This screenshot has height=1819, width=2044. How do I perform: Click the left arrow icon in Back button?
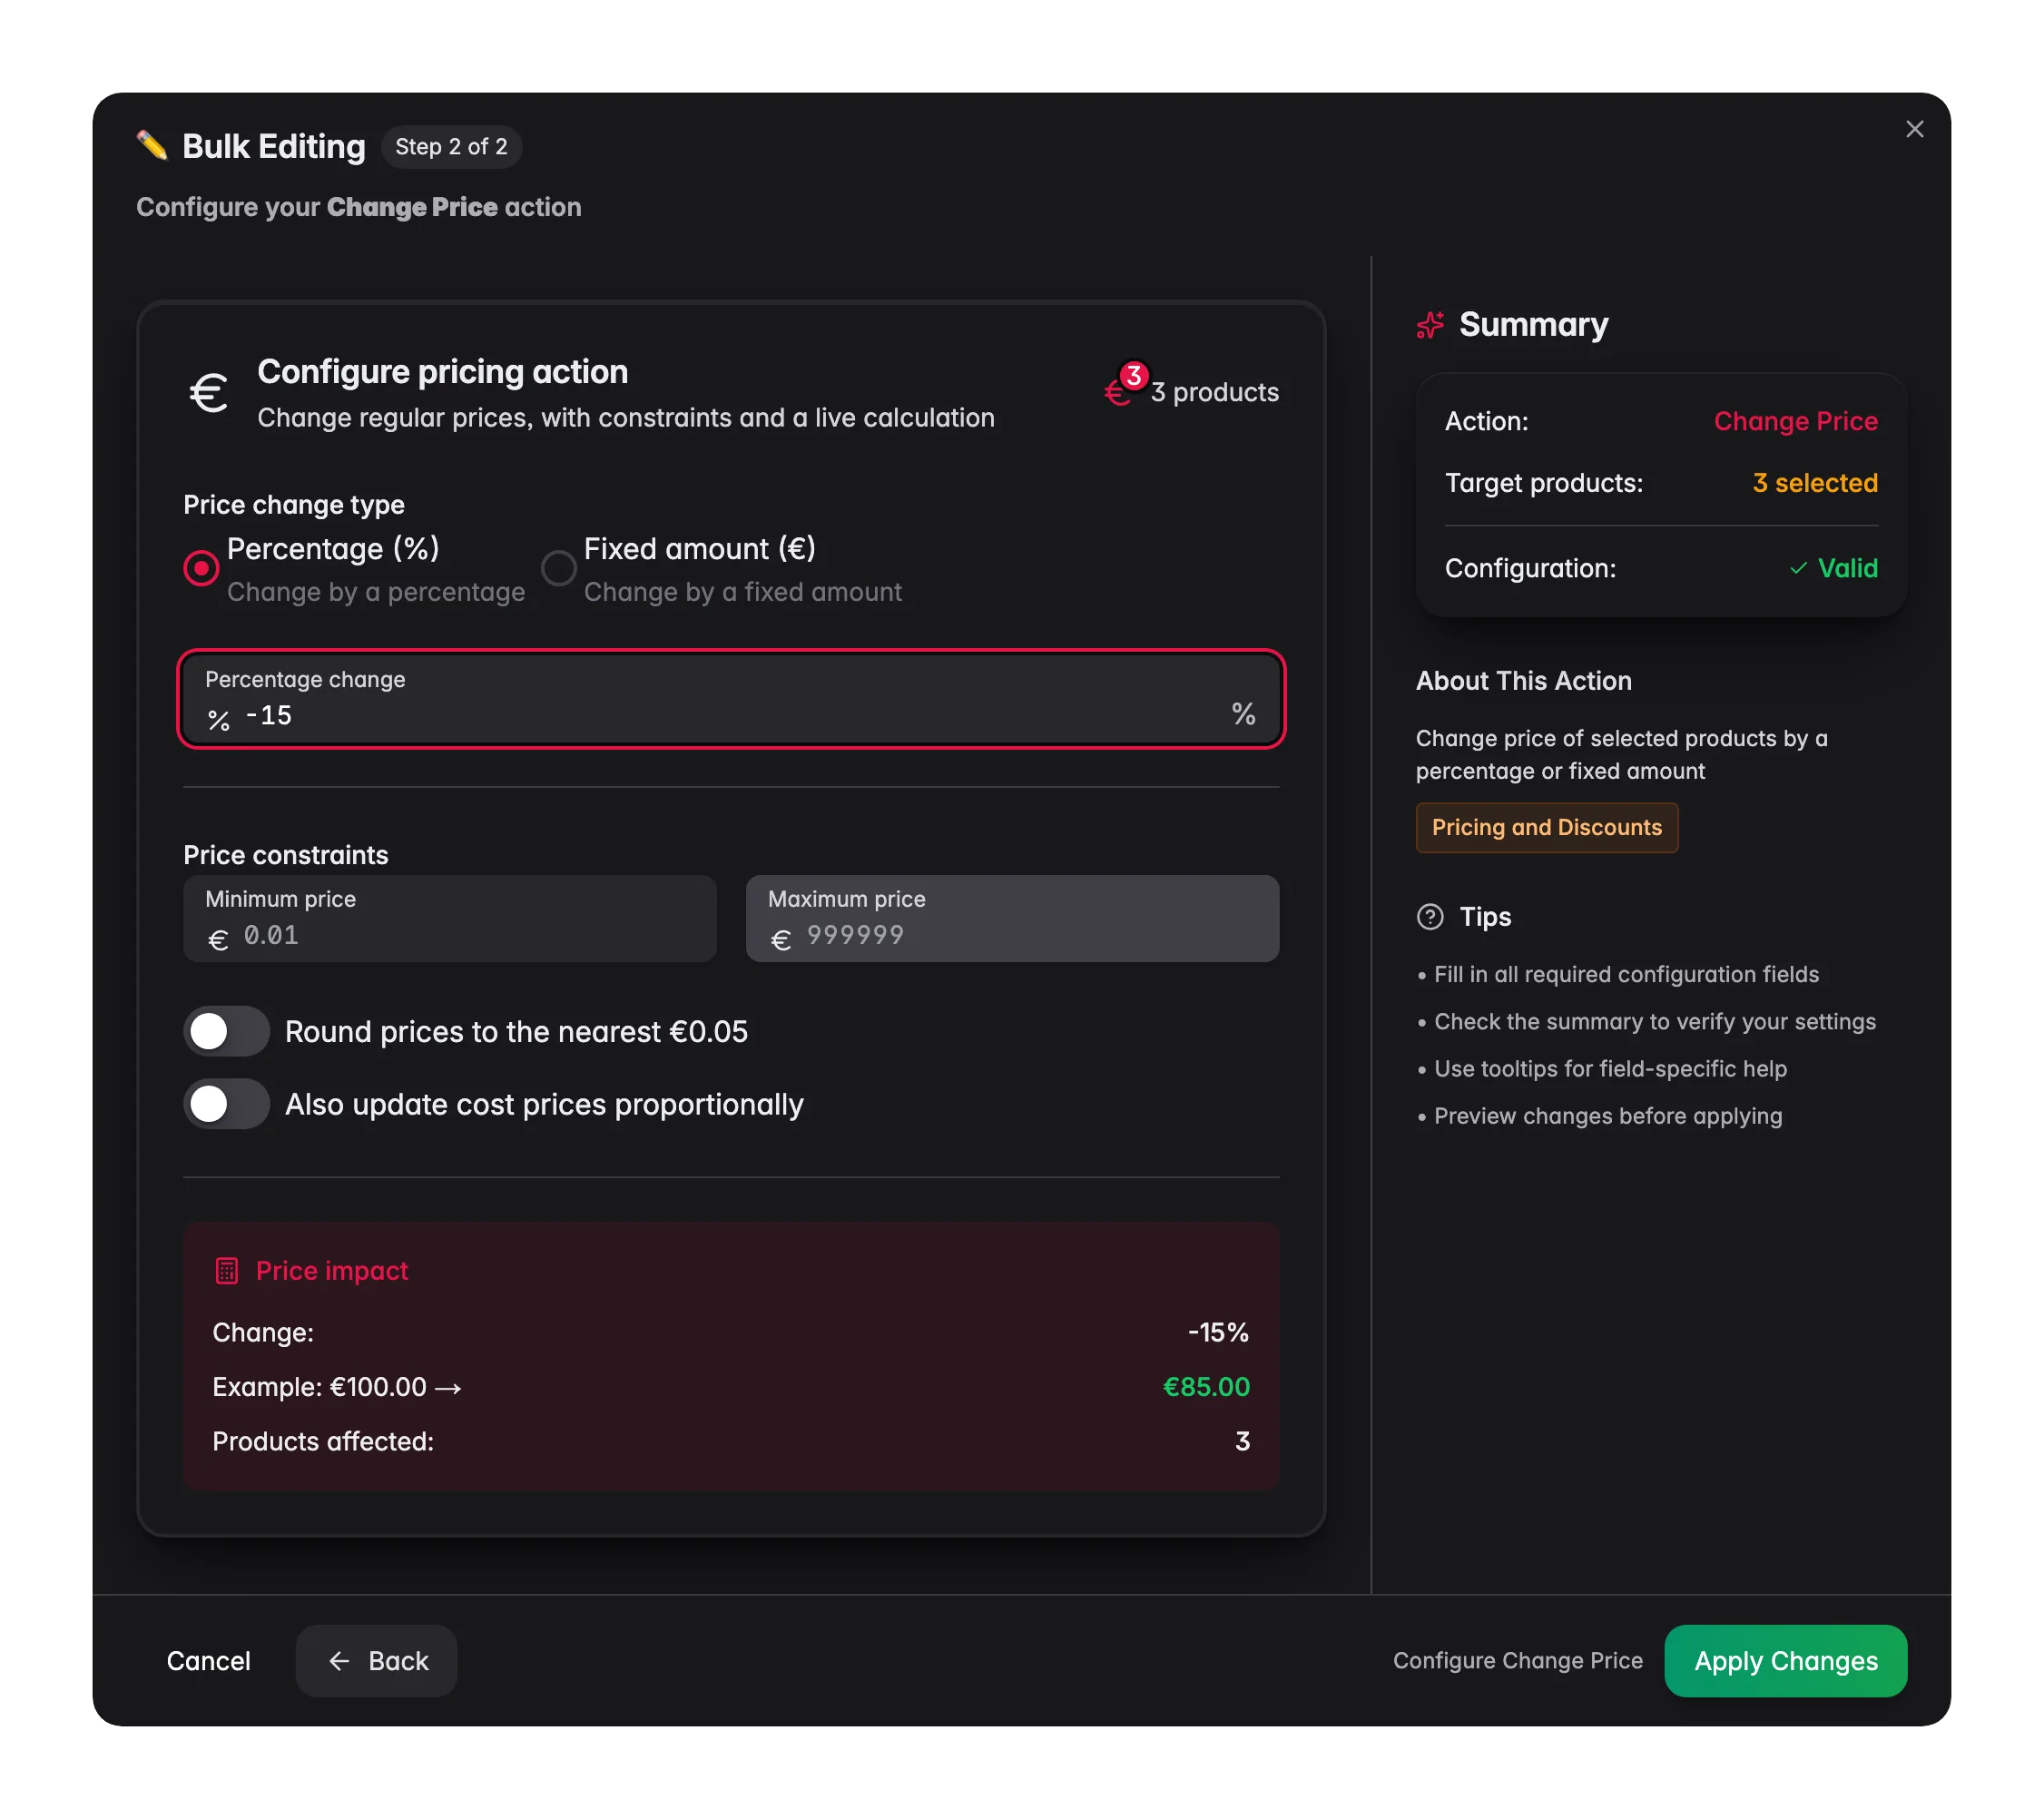339,1660
